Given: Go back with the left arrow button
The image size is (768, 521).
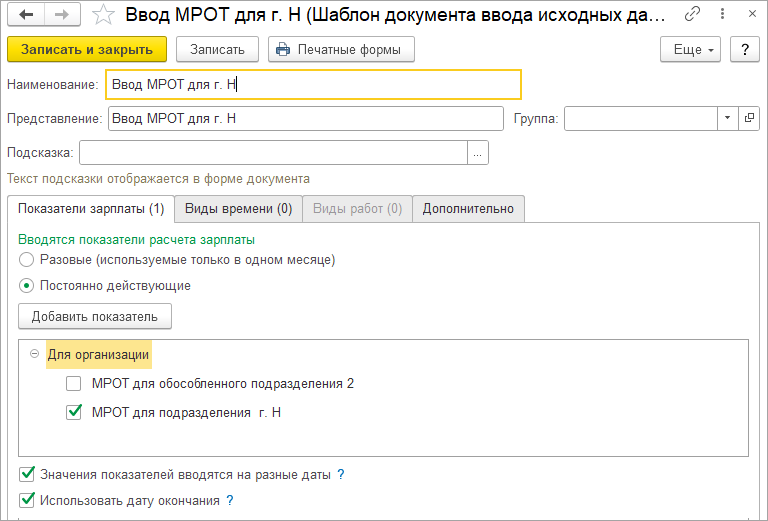Looking at the screenshot, I should pos(26,15).
